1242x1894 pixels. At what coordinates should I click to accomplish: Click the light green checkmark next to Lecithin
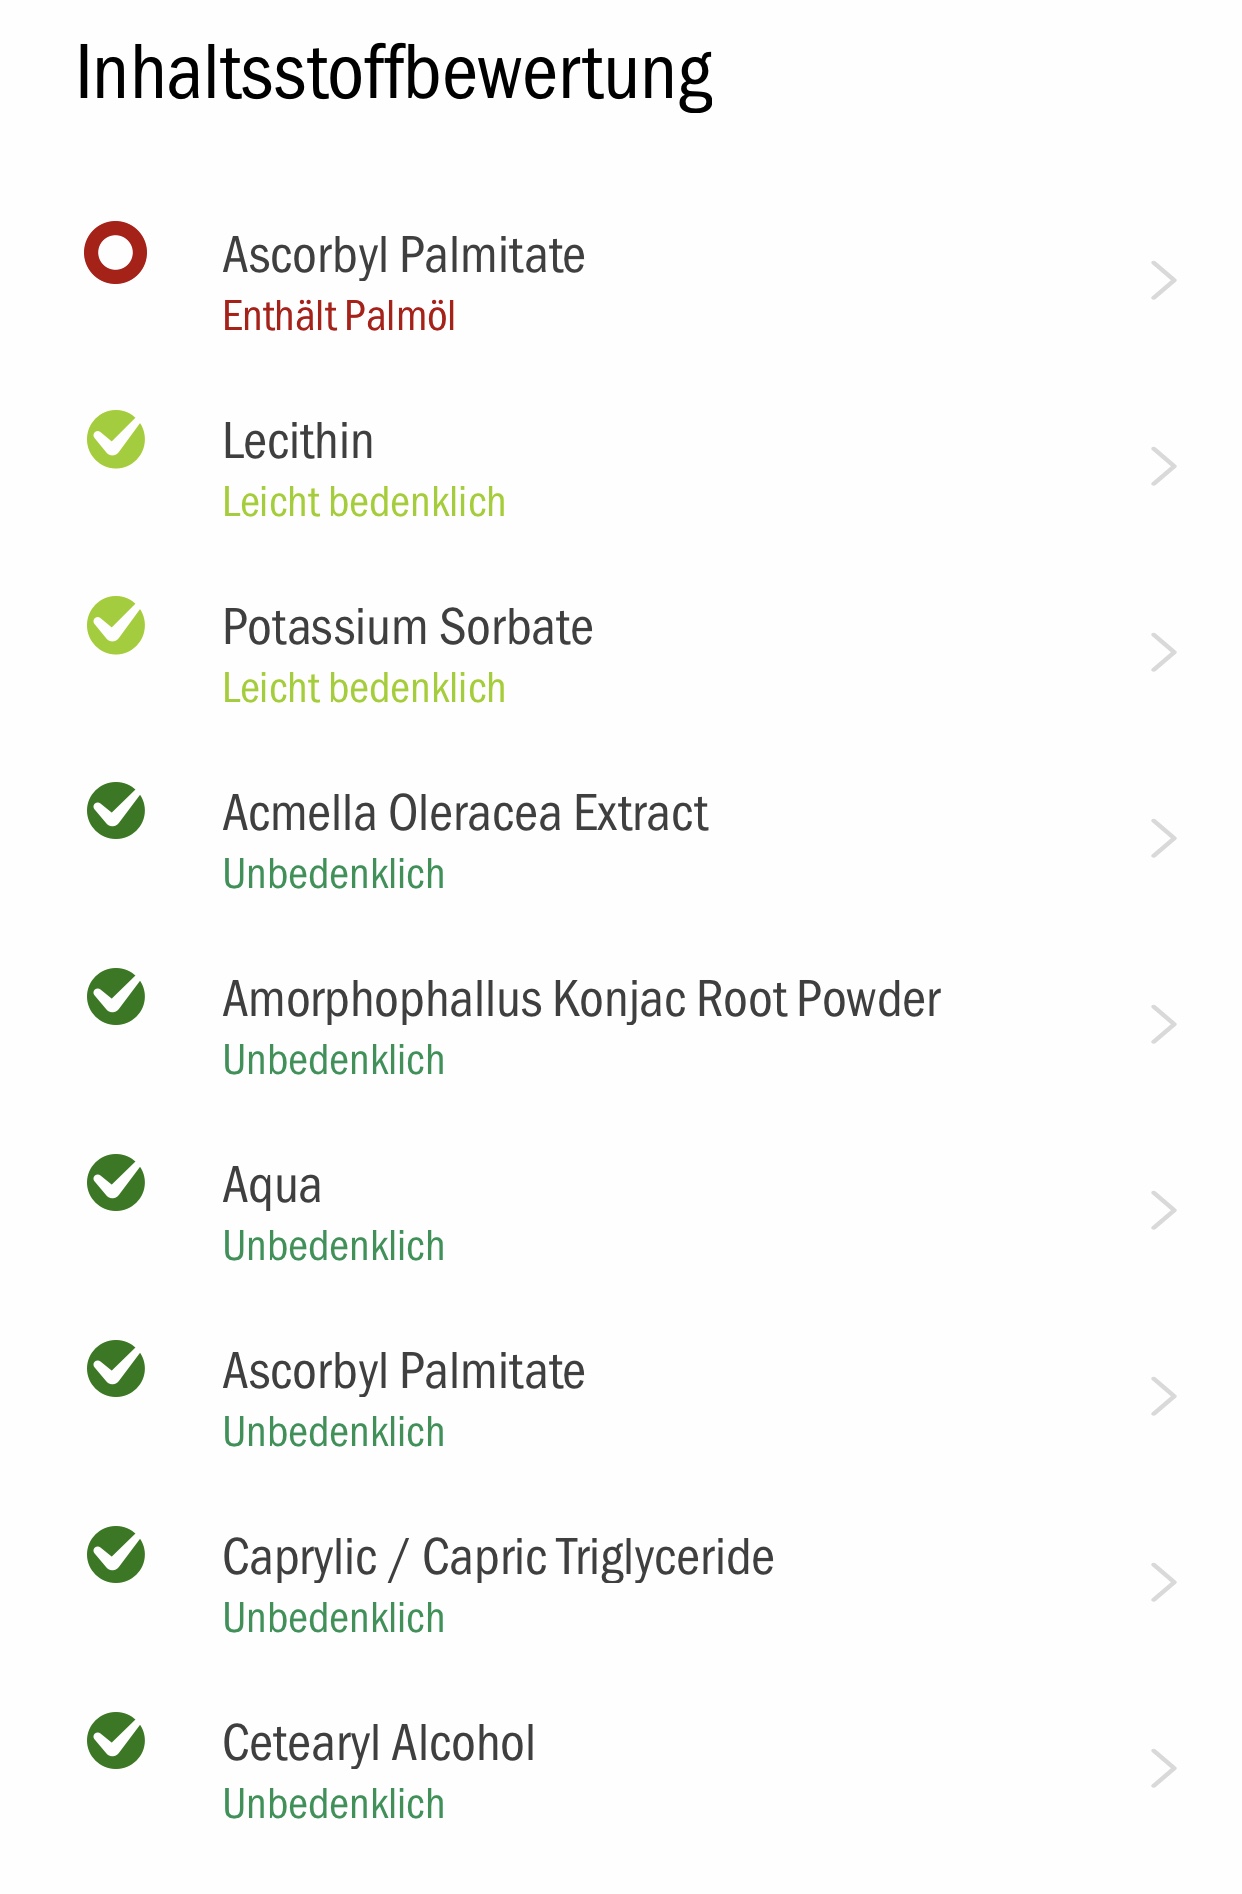pos(116,439)
